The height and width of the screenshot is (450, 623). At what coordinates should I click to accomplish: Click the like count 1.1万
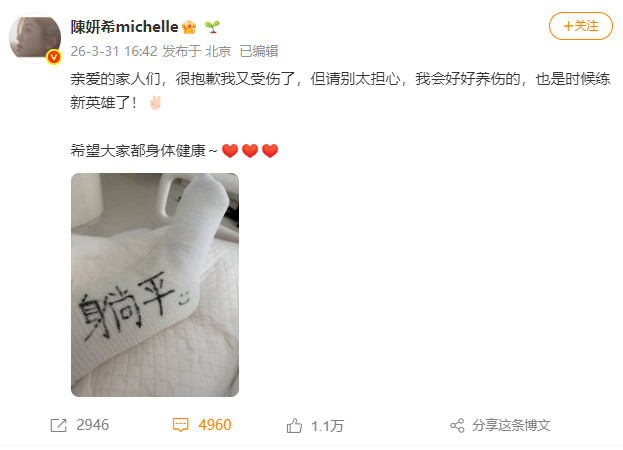[327, 426]
